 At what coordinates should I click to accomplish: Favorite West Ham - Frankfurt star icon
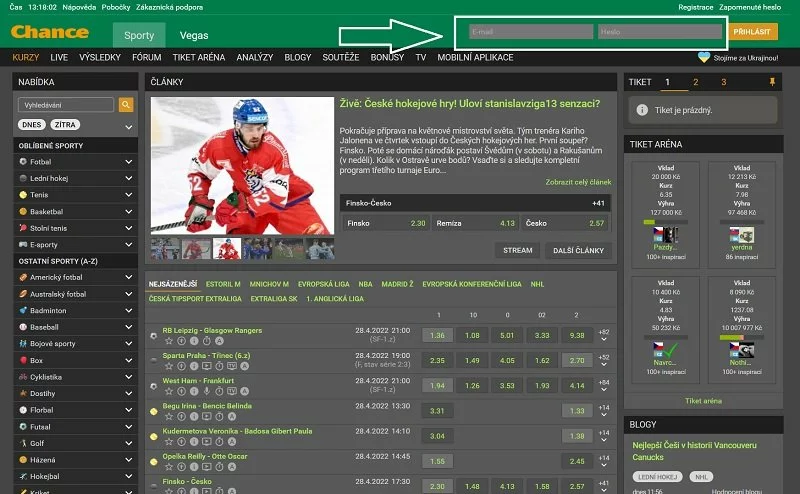coord(169,391)
